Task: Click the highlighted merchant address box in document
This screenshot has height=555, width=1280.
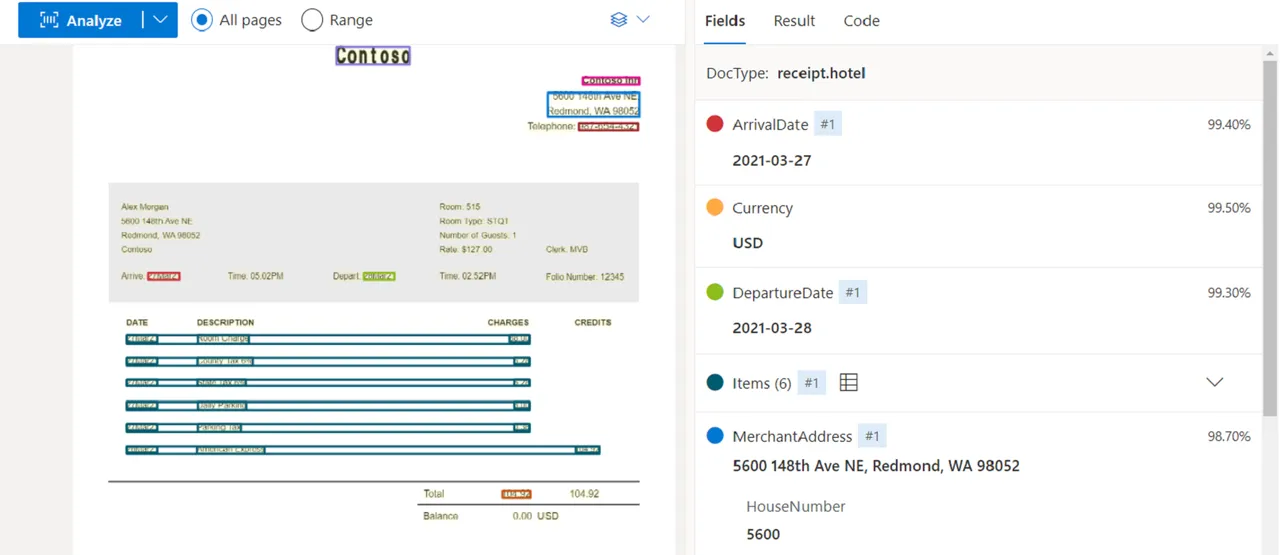Action: pyautogui.click(x=593, y=104)
